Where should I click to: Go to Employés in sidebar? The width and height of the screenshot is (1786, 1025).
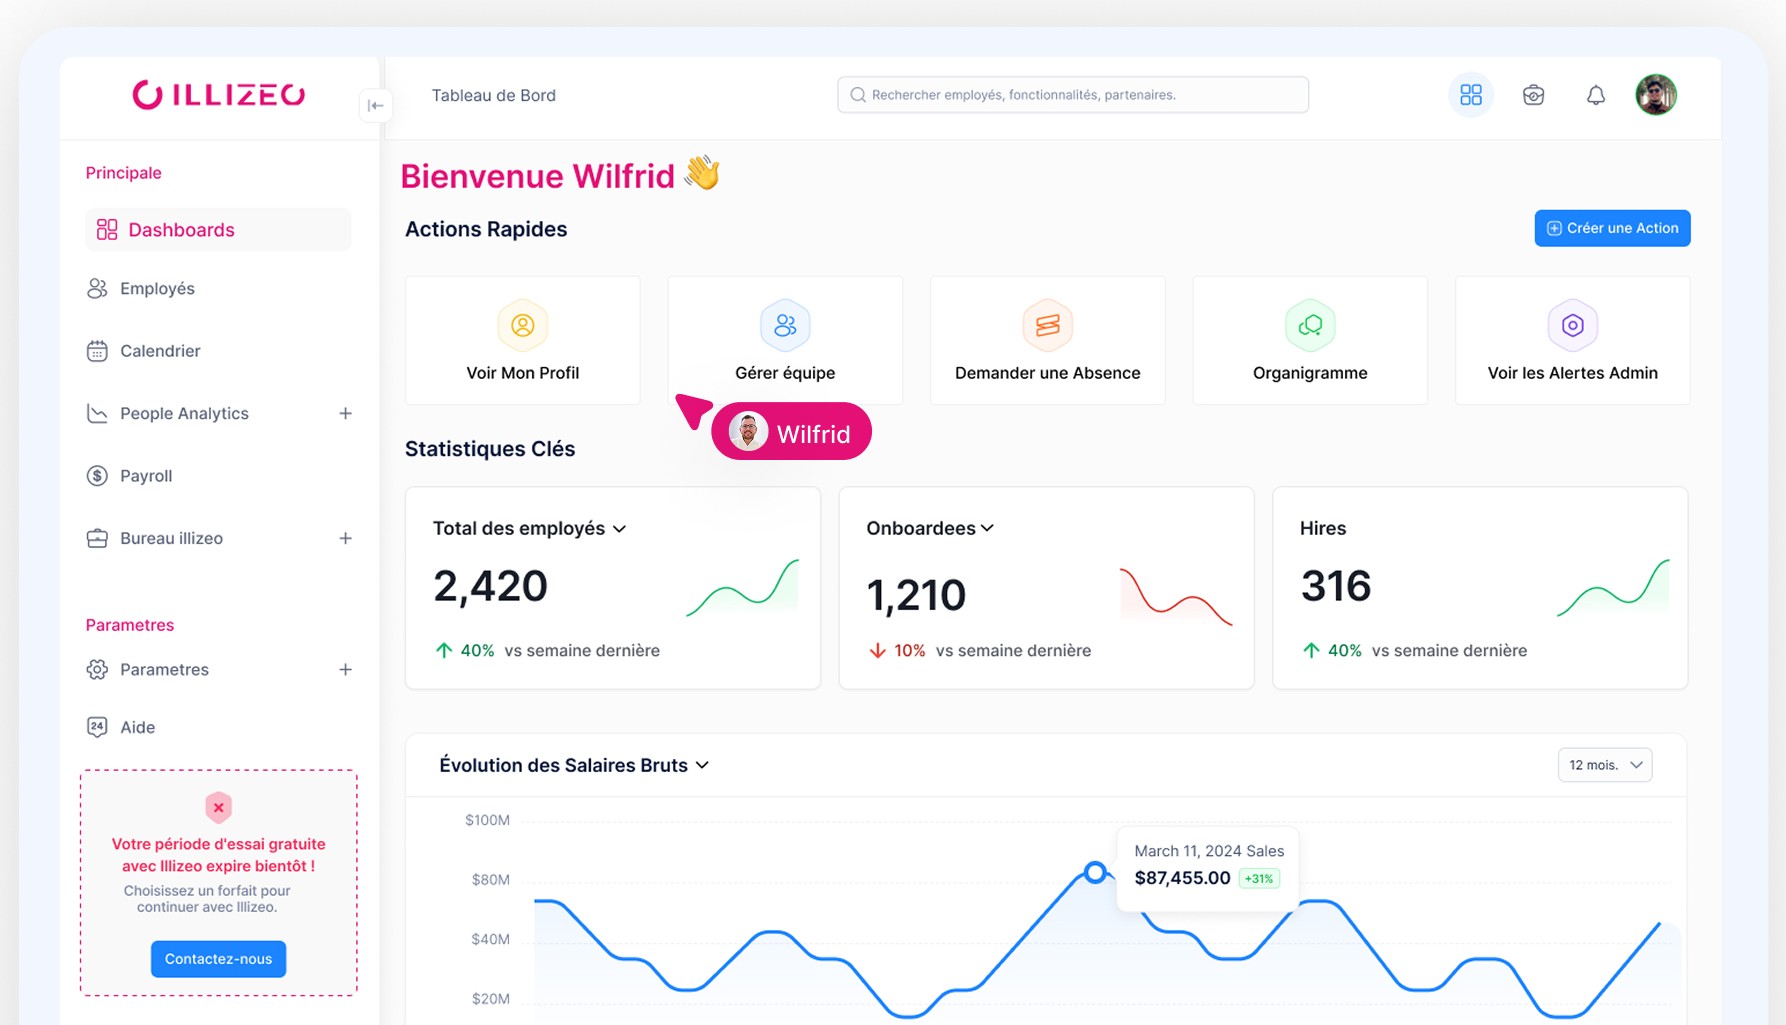coord(157,288)
